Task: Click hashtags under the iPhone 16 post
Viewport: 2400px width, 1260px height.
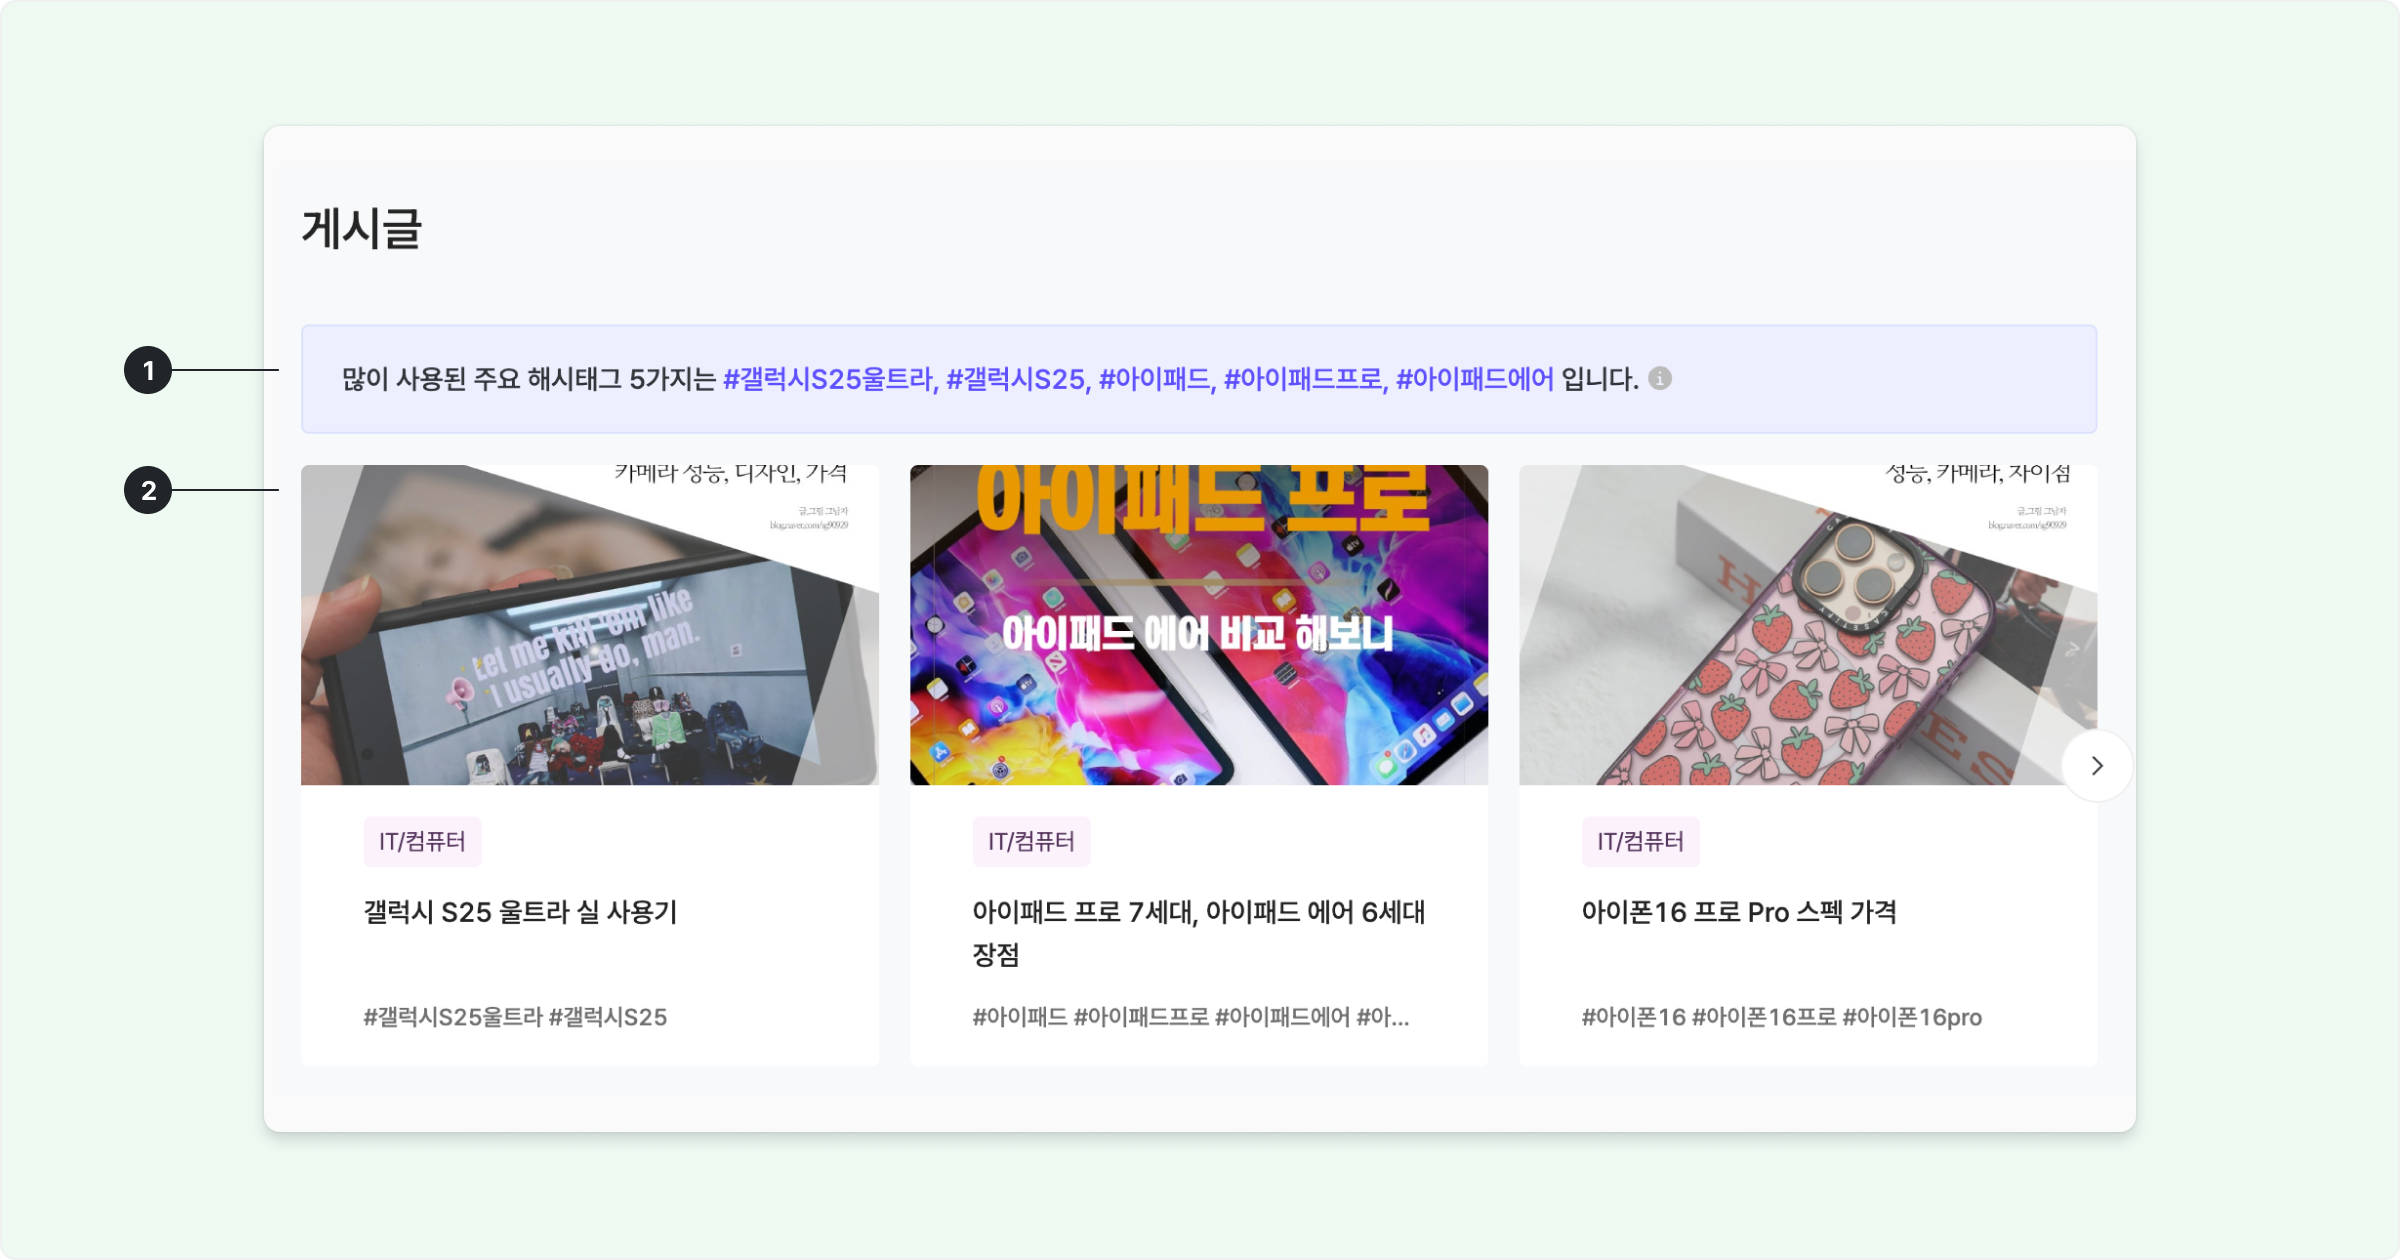Action: click(1781, 1018)
